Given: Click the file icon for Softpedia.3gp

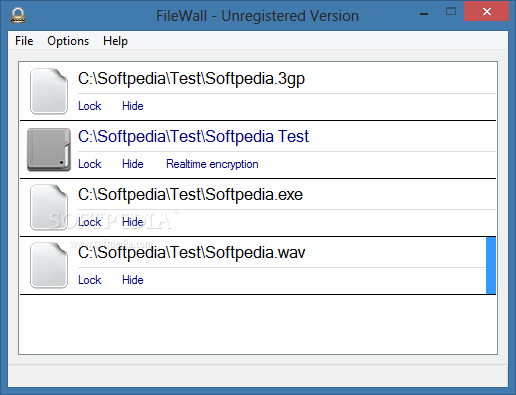Looking at the screenshot, I should [49, 91].
